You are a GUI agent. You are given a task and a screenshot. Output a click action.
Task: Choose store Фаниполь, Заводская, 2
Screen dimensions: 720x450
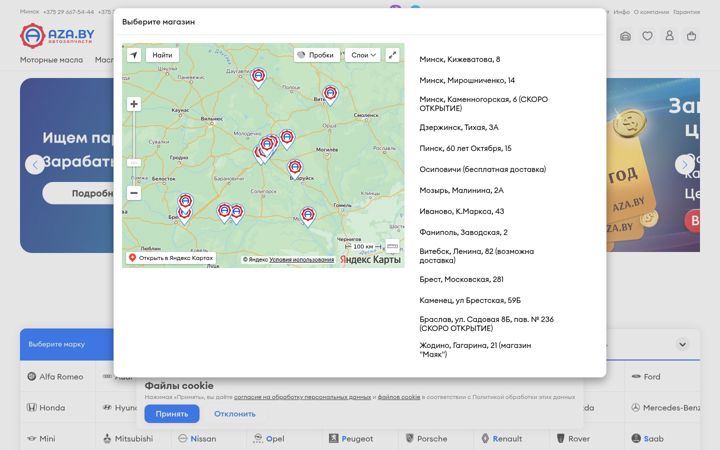(x=463, y=232)
